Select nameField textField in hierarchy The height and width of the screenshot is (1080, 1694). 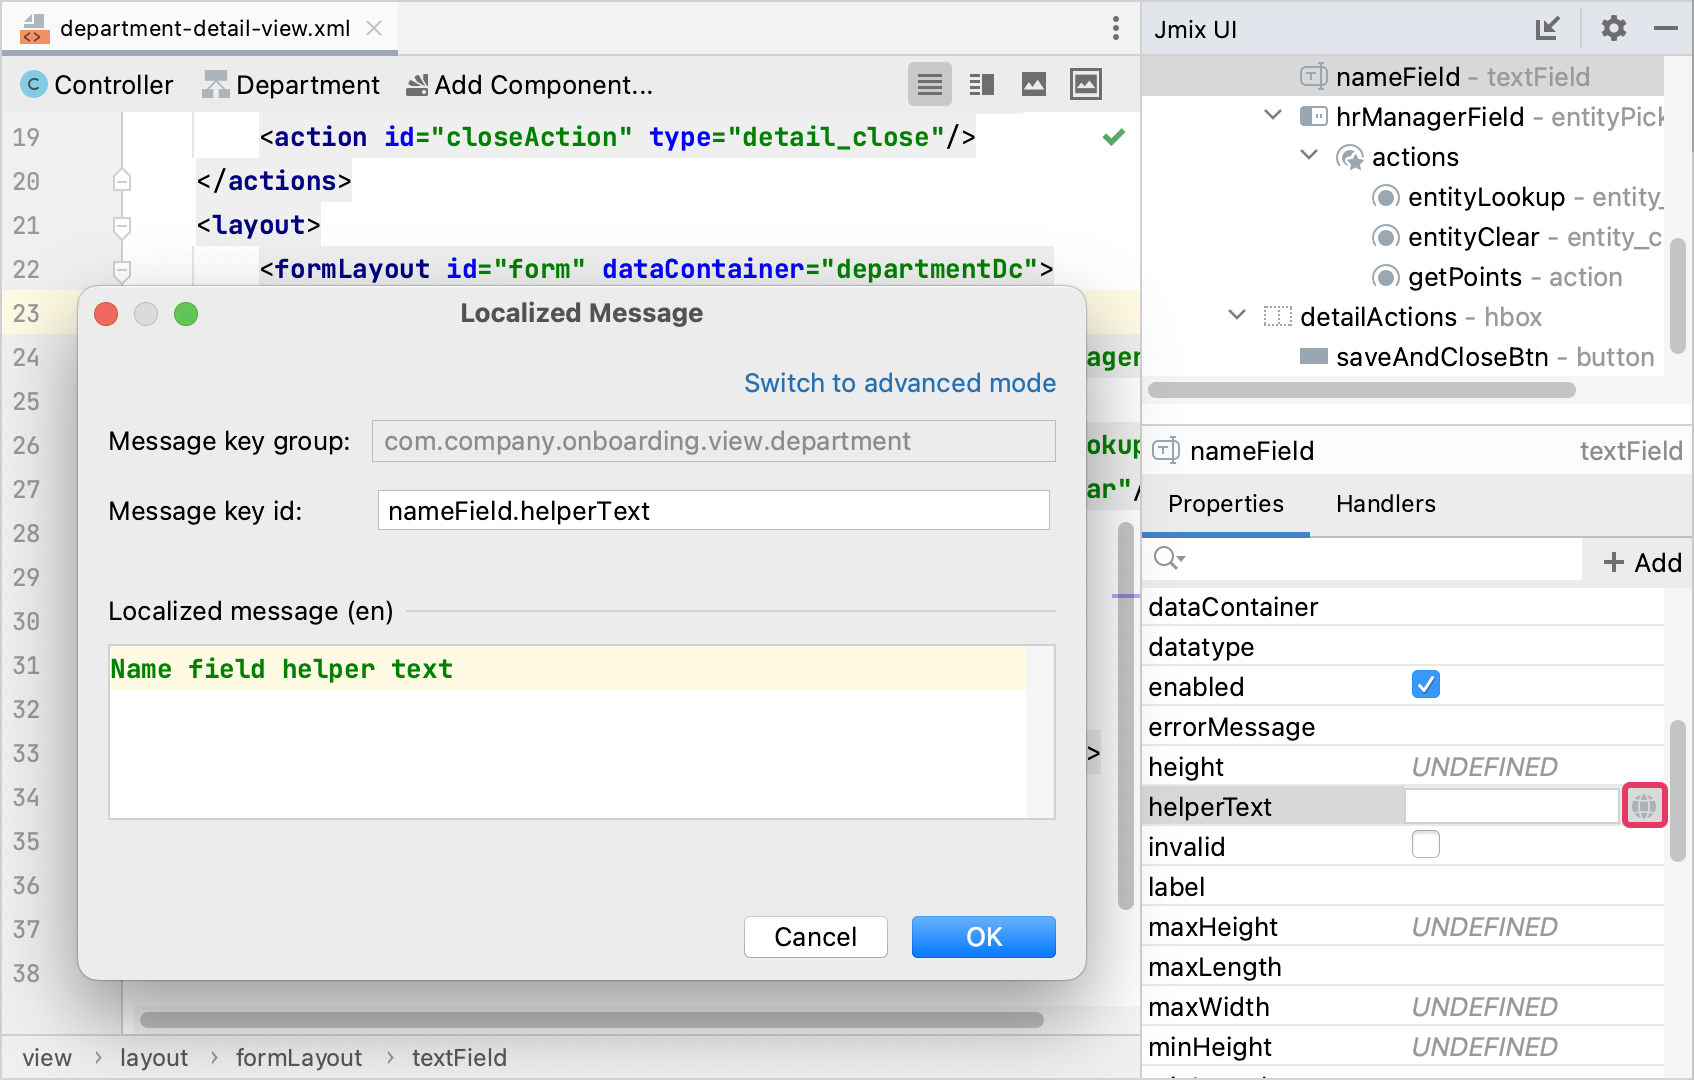(x=1402, y=77)
